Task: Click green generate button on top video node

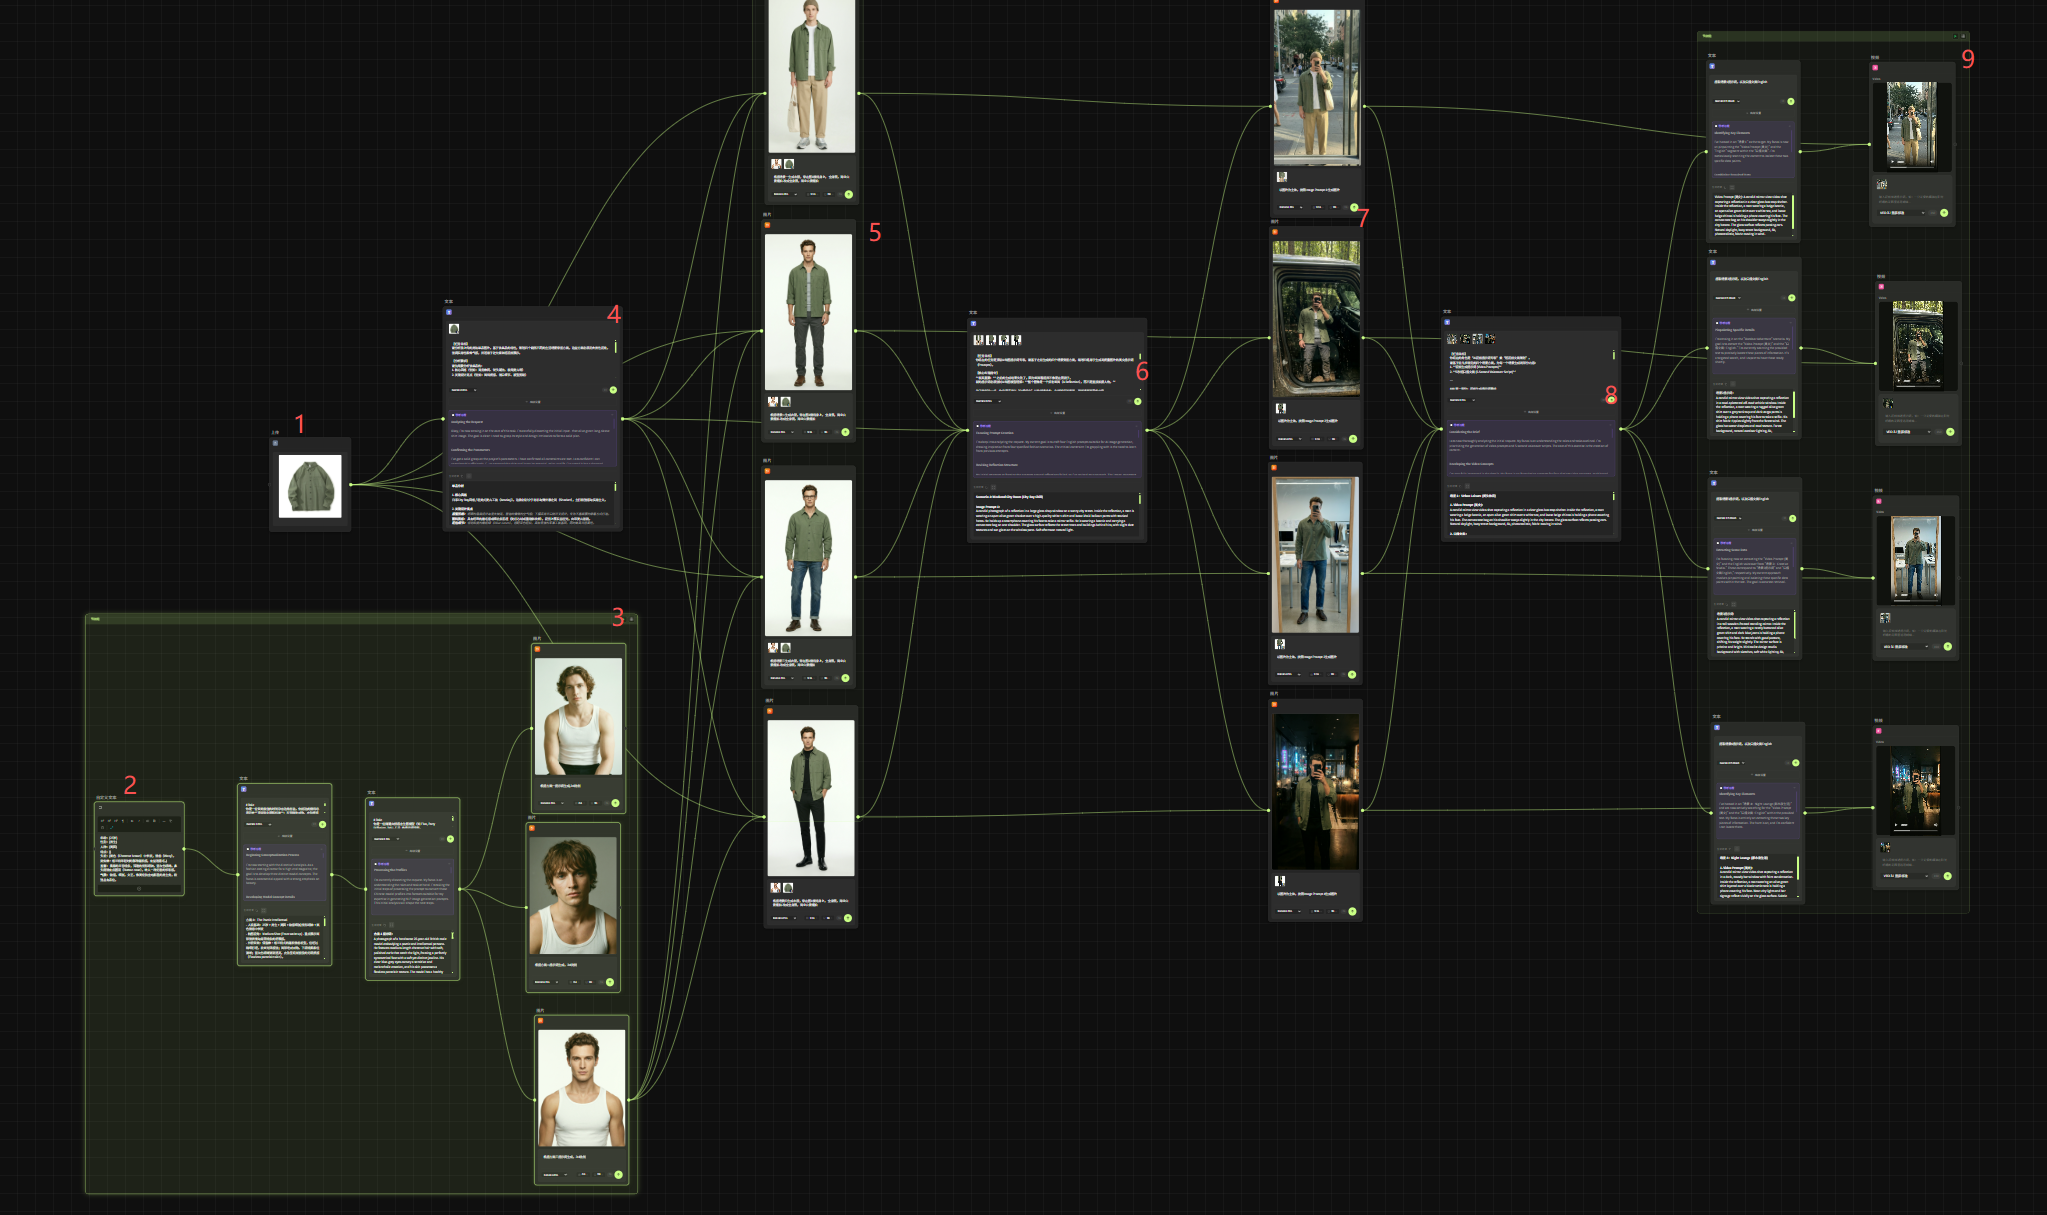Action: pyautogui.click(x=1944, y=213)
